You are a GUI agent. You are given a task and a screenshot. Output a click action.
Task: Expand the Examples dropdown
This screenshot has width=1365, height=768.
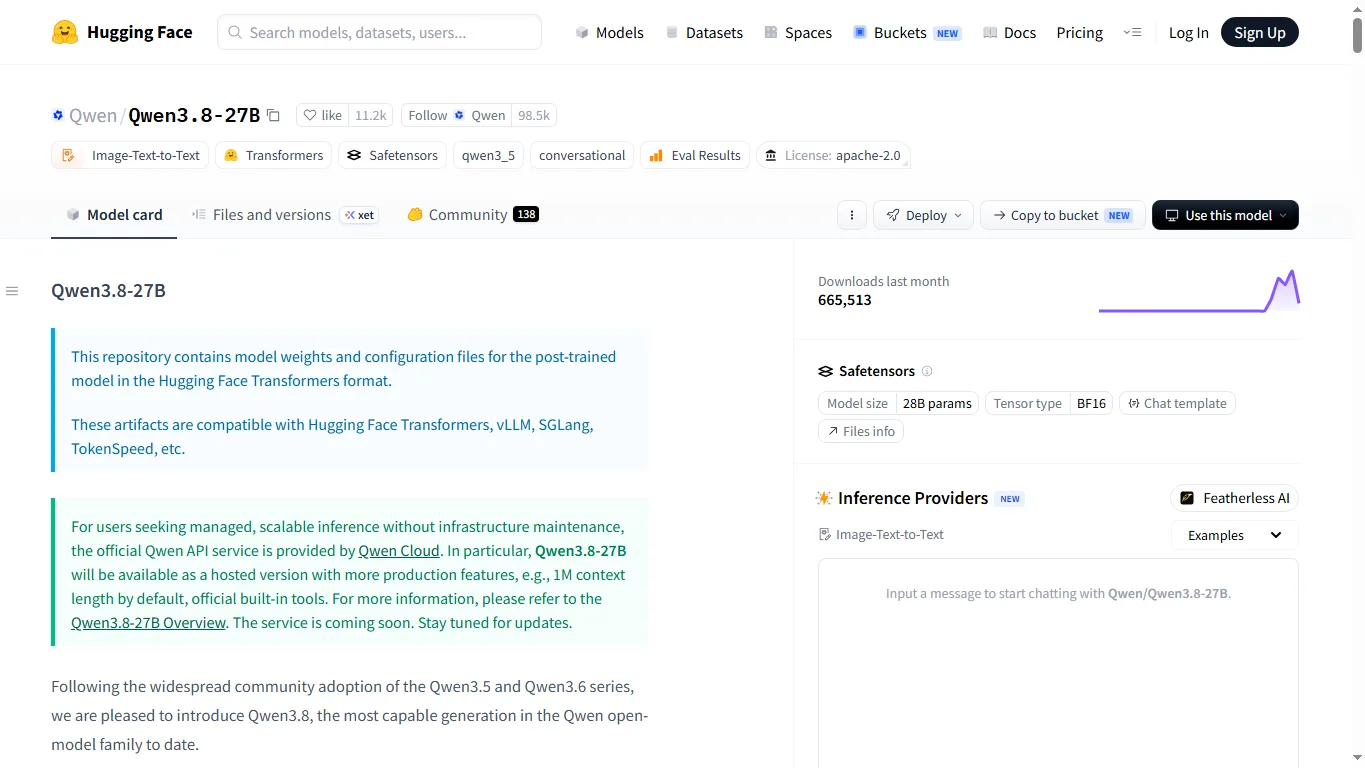1235,535
